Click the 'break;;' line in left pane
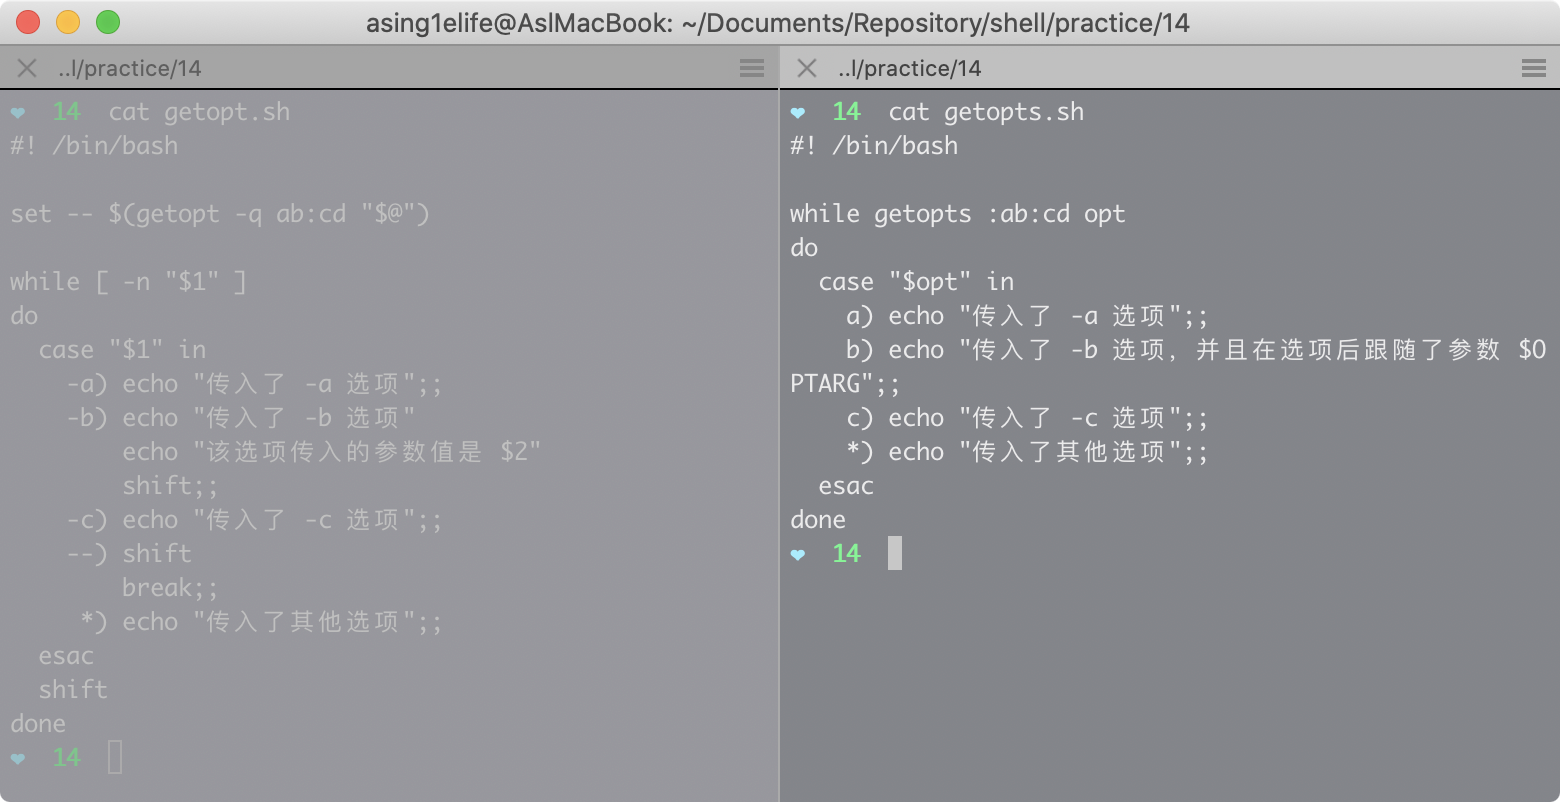 [x=170, y=588]
